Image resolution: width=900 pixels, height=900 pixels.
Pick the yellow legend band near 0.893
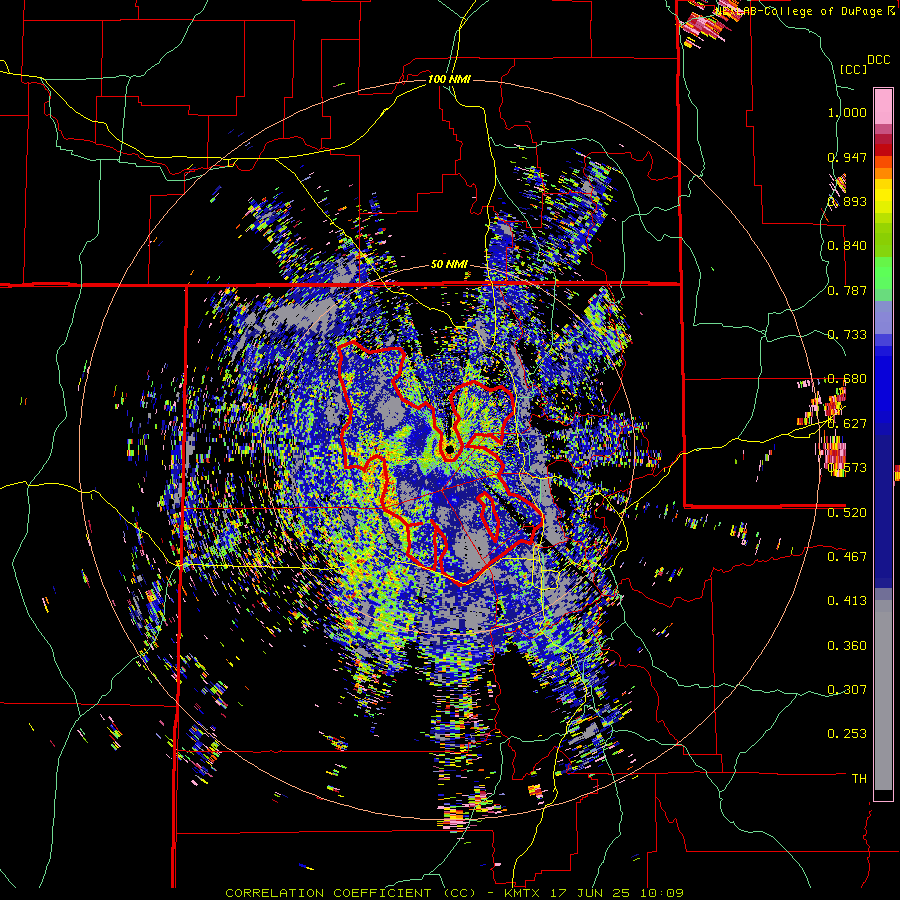click(883, 195)
